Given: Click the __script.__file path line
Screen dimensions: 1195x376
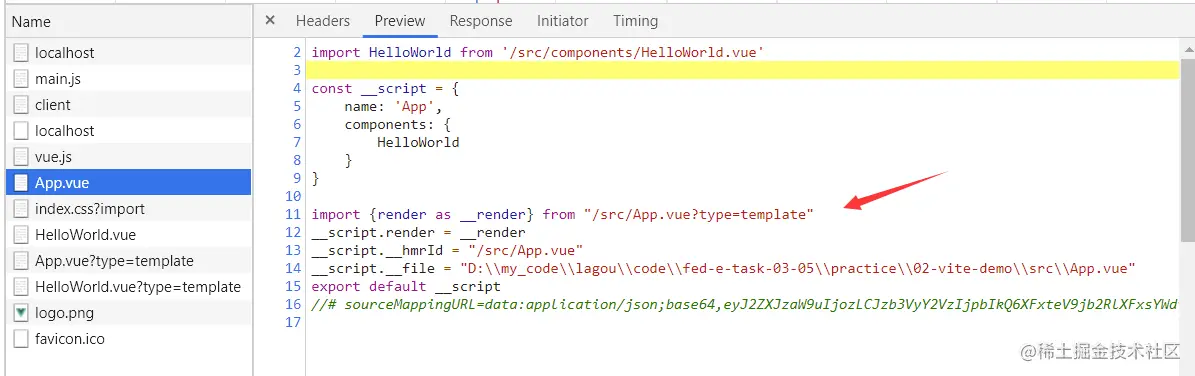Looking at the screenshot, I should click(x=724, y=268).
